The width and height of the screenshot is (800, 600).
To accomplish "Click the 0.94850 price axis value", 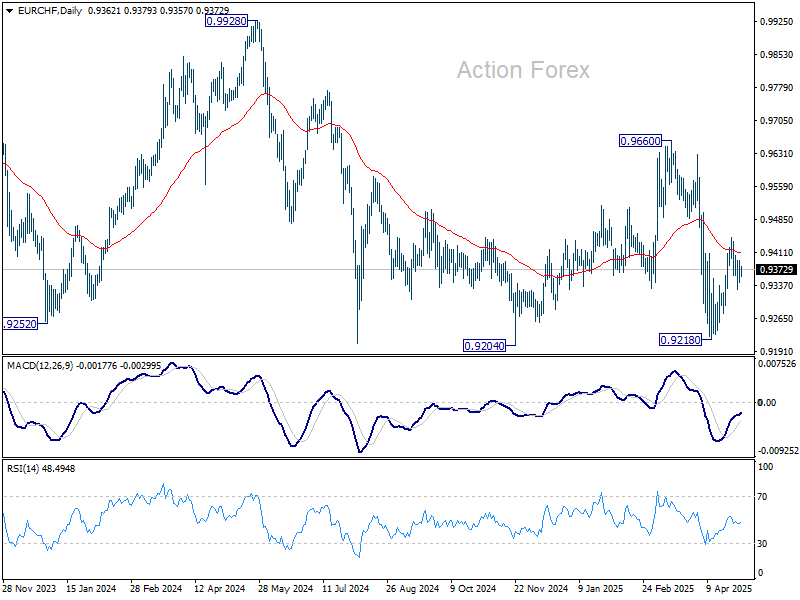I will click(x=777, y=220).
